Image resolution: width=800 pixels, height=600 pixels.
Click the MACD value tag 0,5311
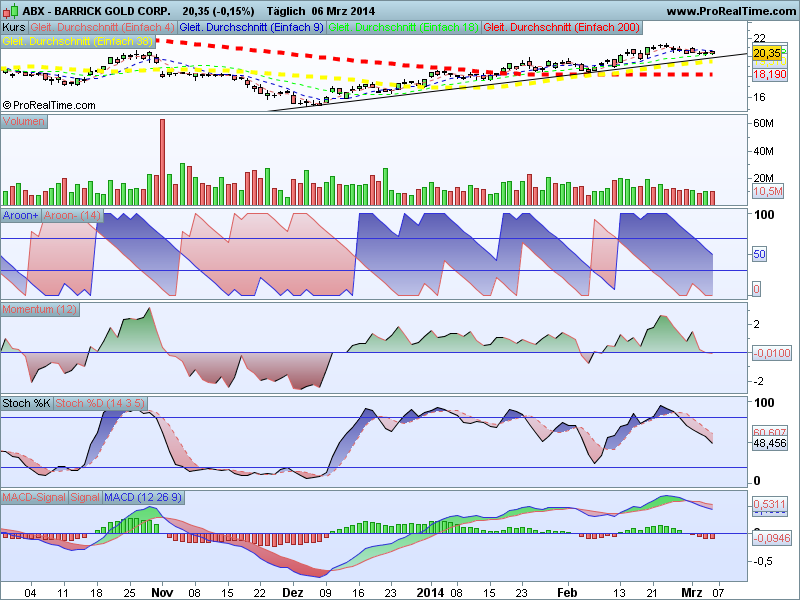(x=769, y=504)
